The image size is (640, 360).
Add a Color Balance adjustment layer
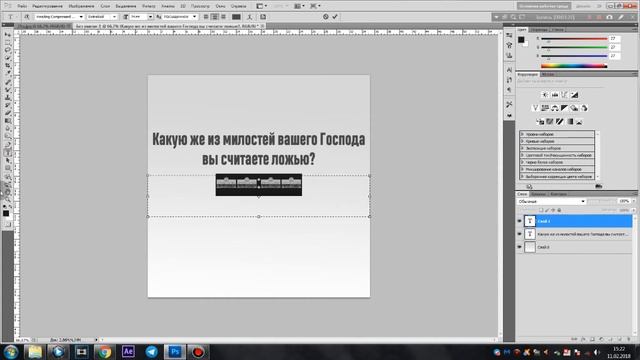pos(555,108)
